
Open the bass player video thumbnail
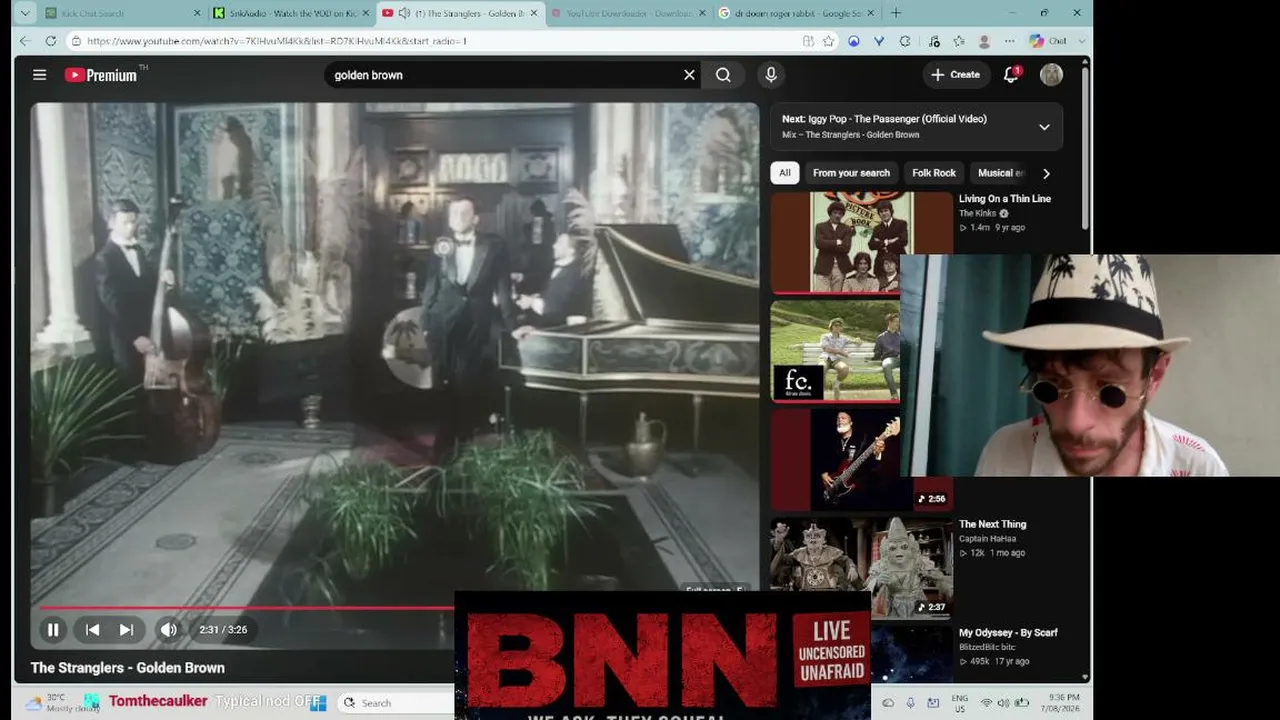click(x=836, y=459)
